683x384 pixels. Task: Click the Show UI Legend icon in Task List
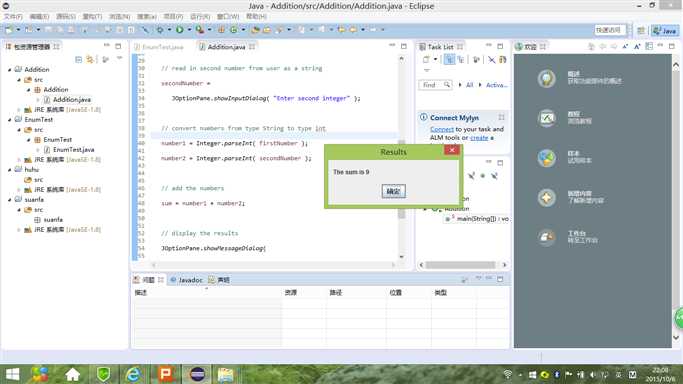point(503,59)
